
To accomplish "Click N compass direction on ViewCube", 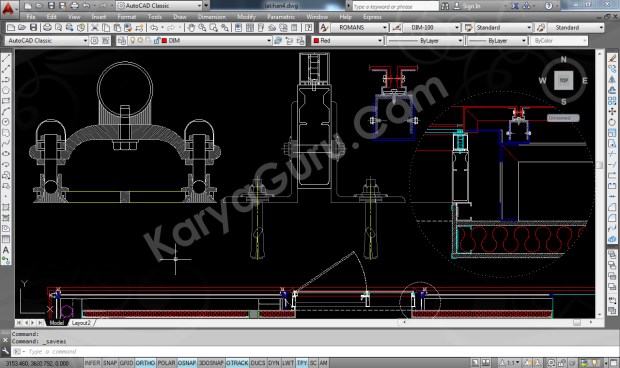I will click(563, 59).
